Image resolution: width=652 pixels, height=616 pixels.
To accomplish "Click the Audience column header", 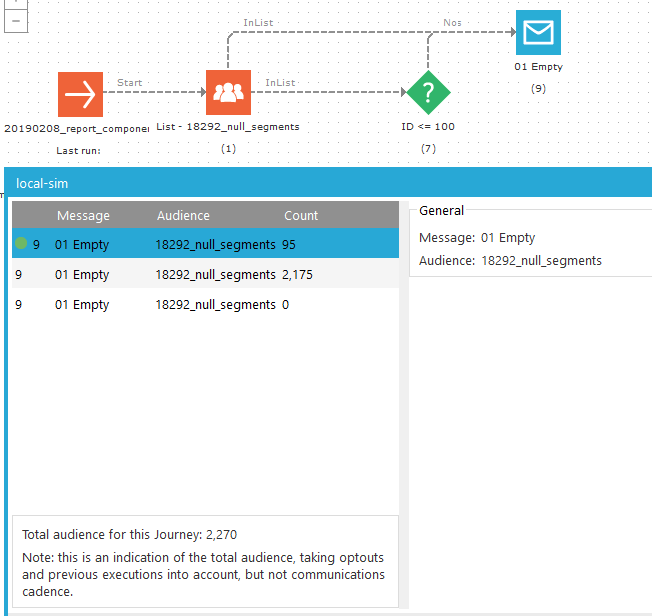I will [x=183, y=215].
